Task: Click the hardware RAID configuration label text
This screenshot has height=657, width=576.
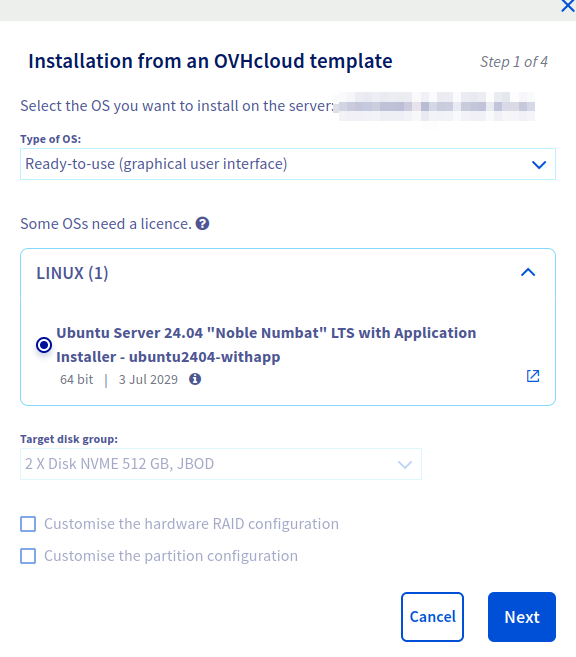Action: [191, 524]
